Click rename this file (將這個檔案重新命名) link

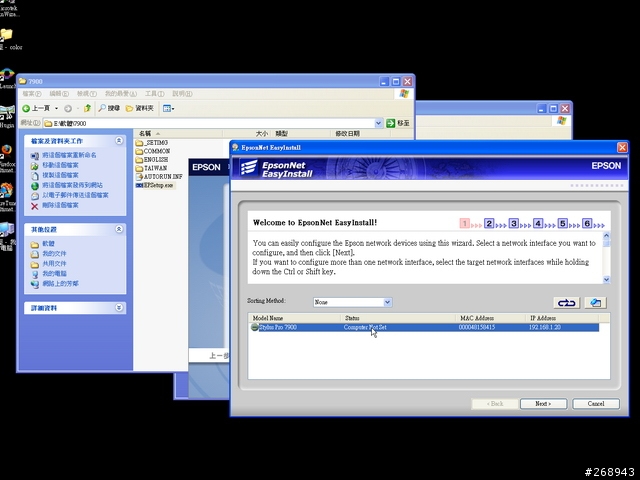click(69, 155)
